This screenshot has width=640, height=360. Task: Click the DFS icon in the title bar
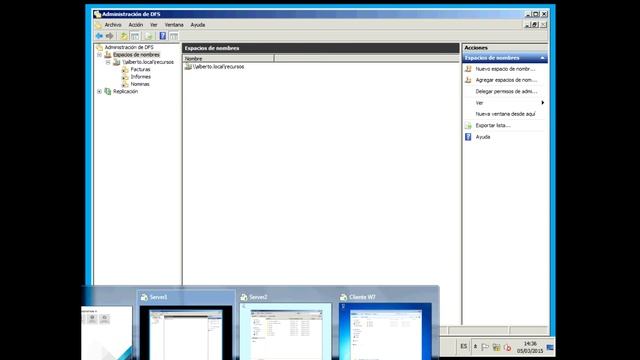click(x=97, y=14)
